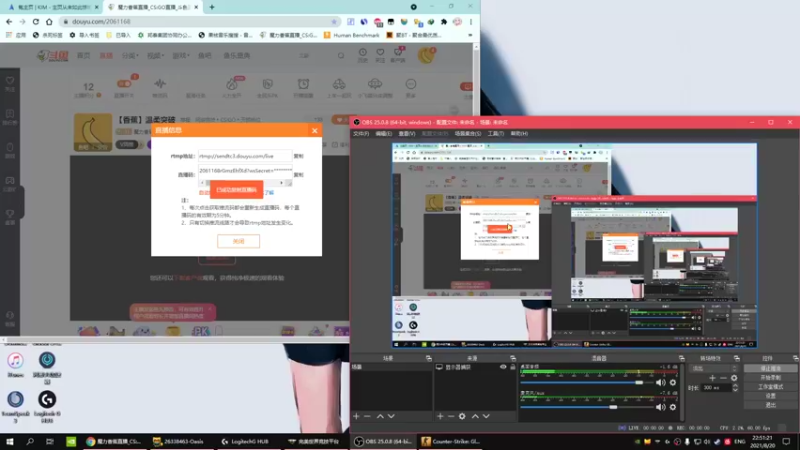Image resolution: width=800 pixels, height=450 pixels.
Task: Toggle the live stream switch on Douyu
Action: pyautogui.click(x=124, y=84)
